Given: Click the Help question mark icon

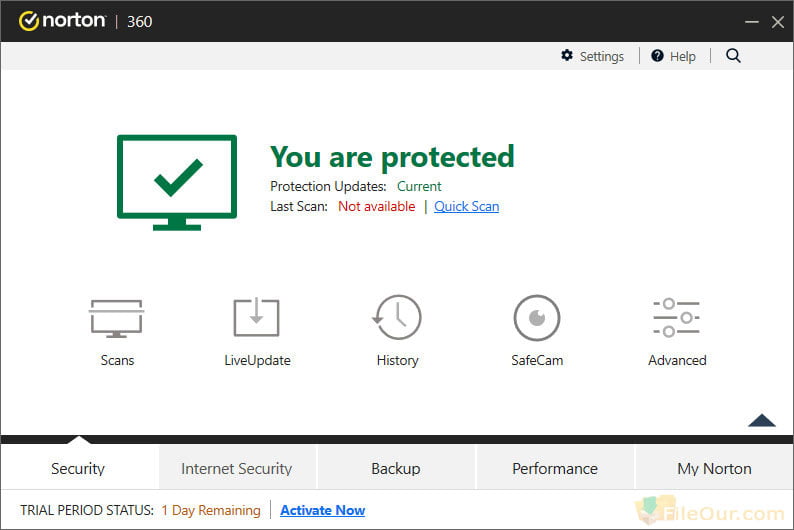Looking at the screenshot, I should click(657, 56).
